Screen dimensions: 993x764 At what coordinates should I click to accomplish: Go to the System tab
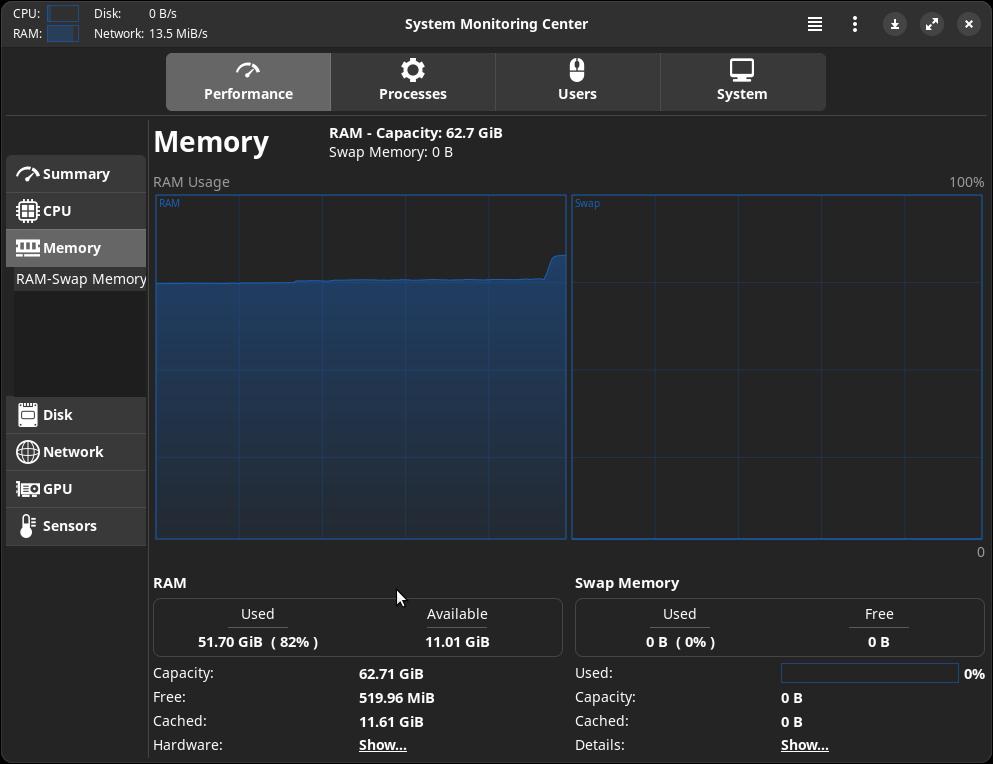tap(742, 82)
